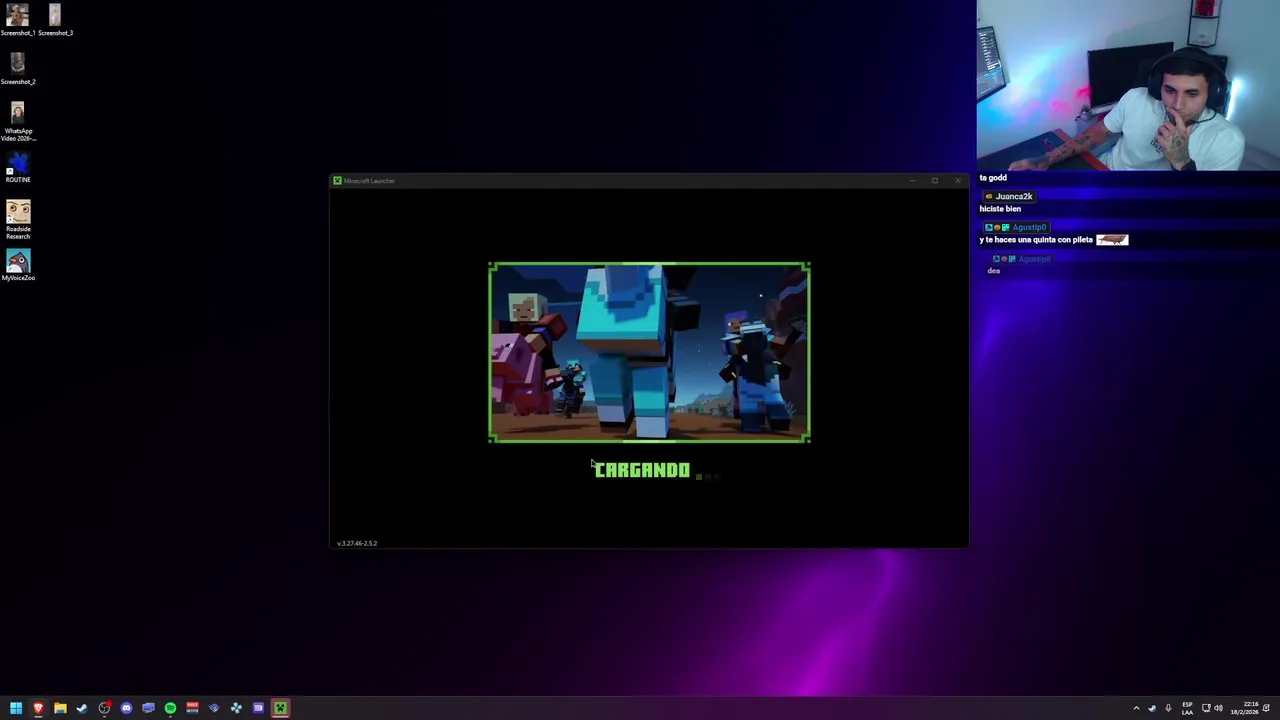Open Spotify from the taskbar

click(170, 708)
